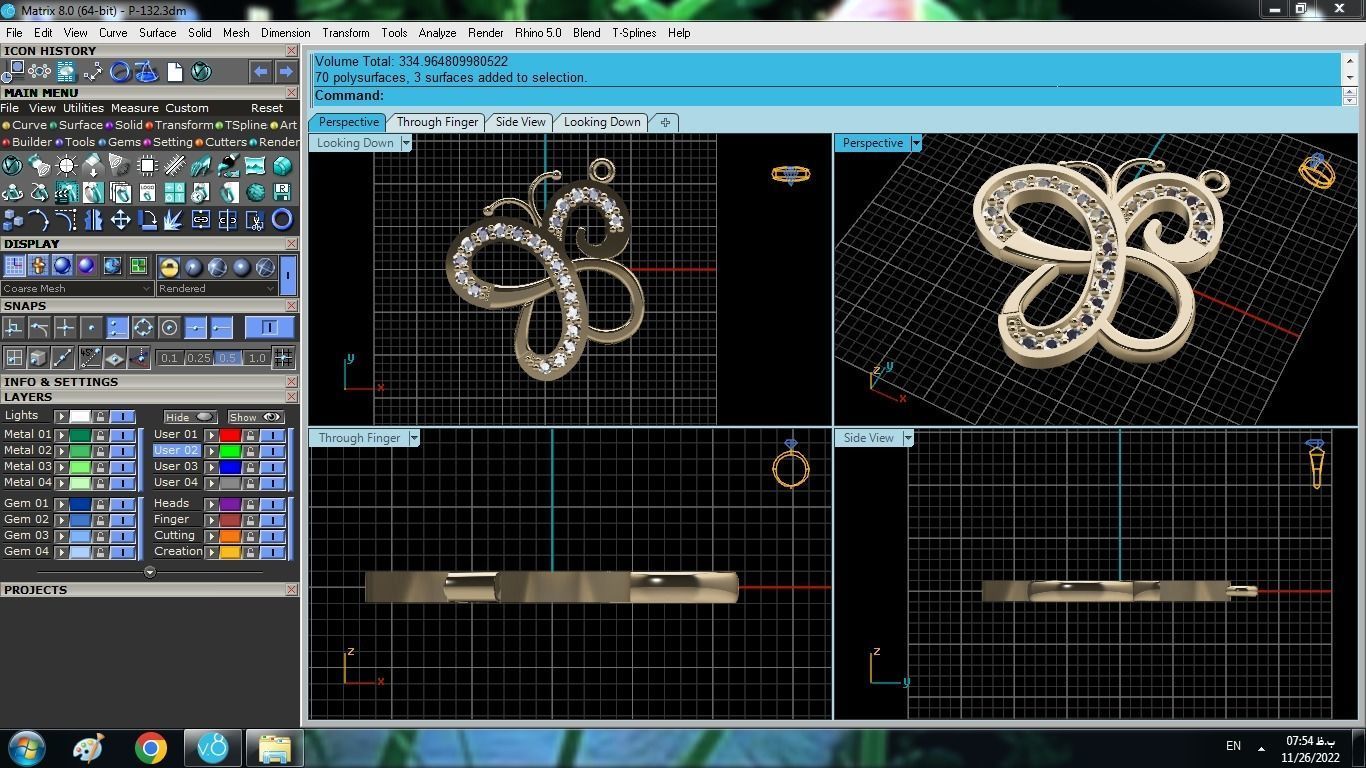
Task: Toggle the tangent snap icon in Snaps
Action: point(39,327)
